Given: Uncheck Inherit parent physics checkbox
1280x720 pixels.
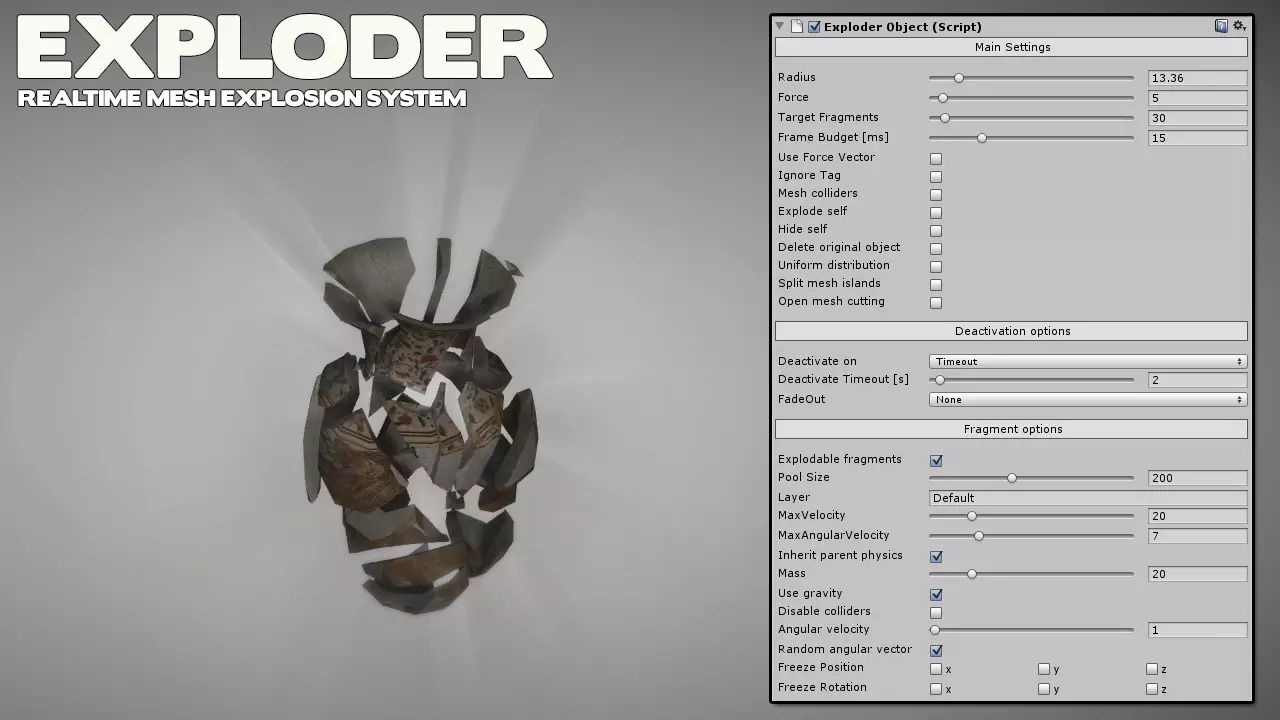Looking at the screenshot, I should [x=936, y=556].
